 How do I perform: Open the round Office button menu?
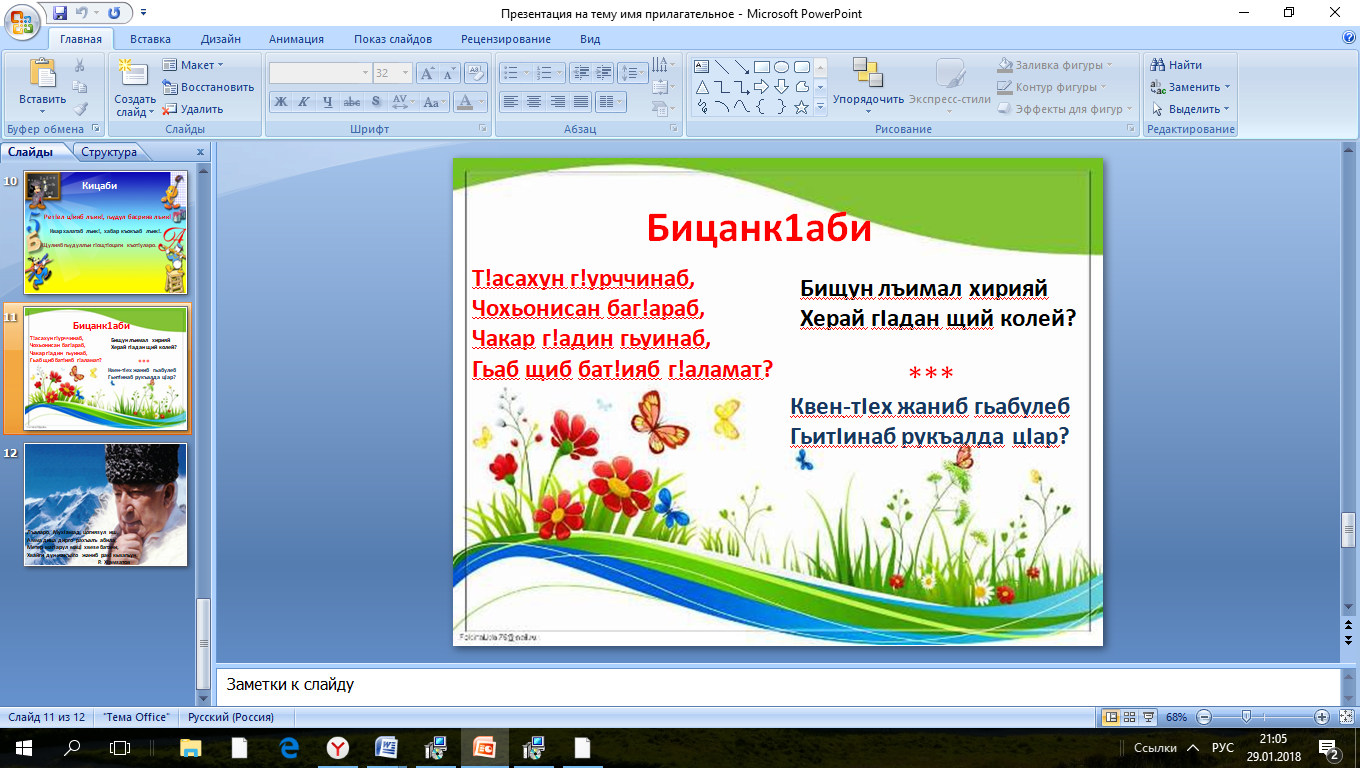tap(22, 20)
